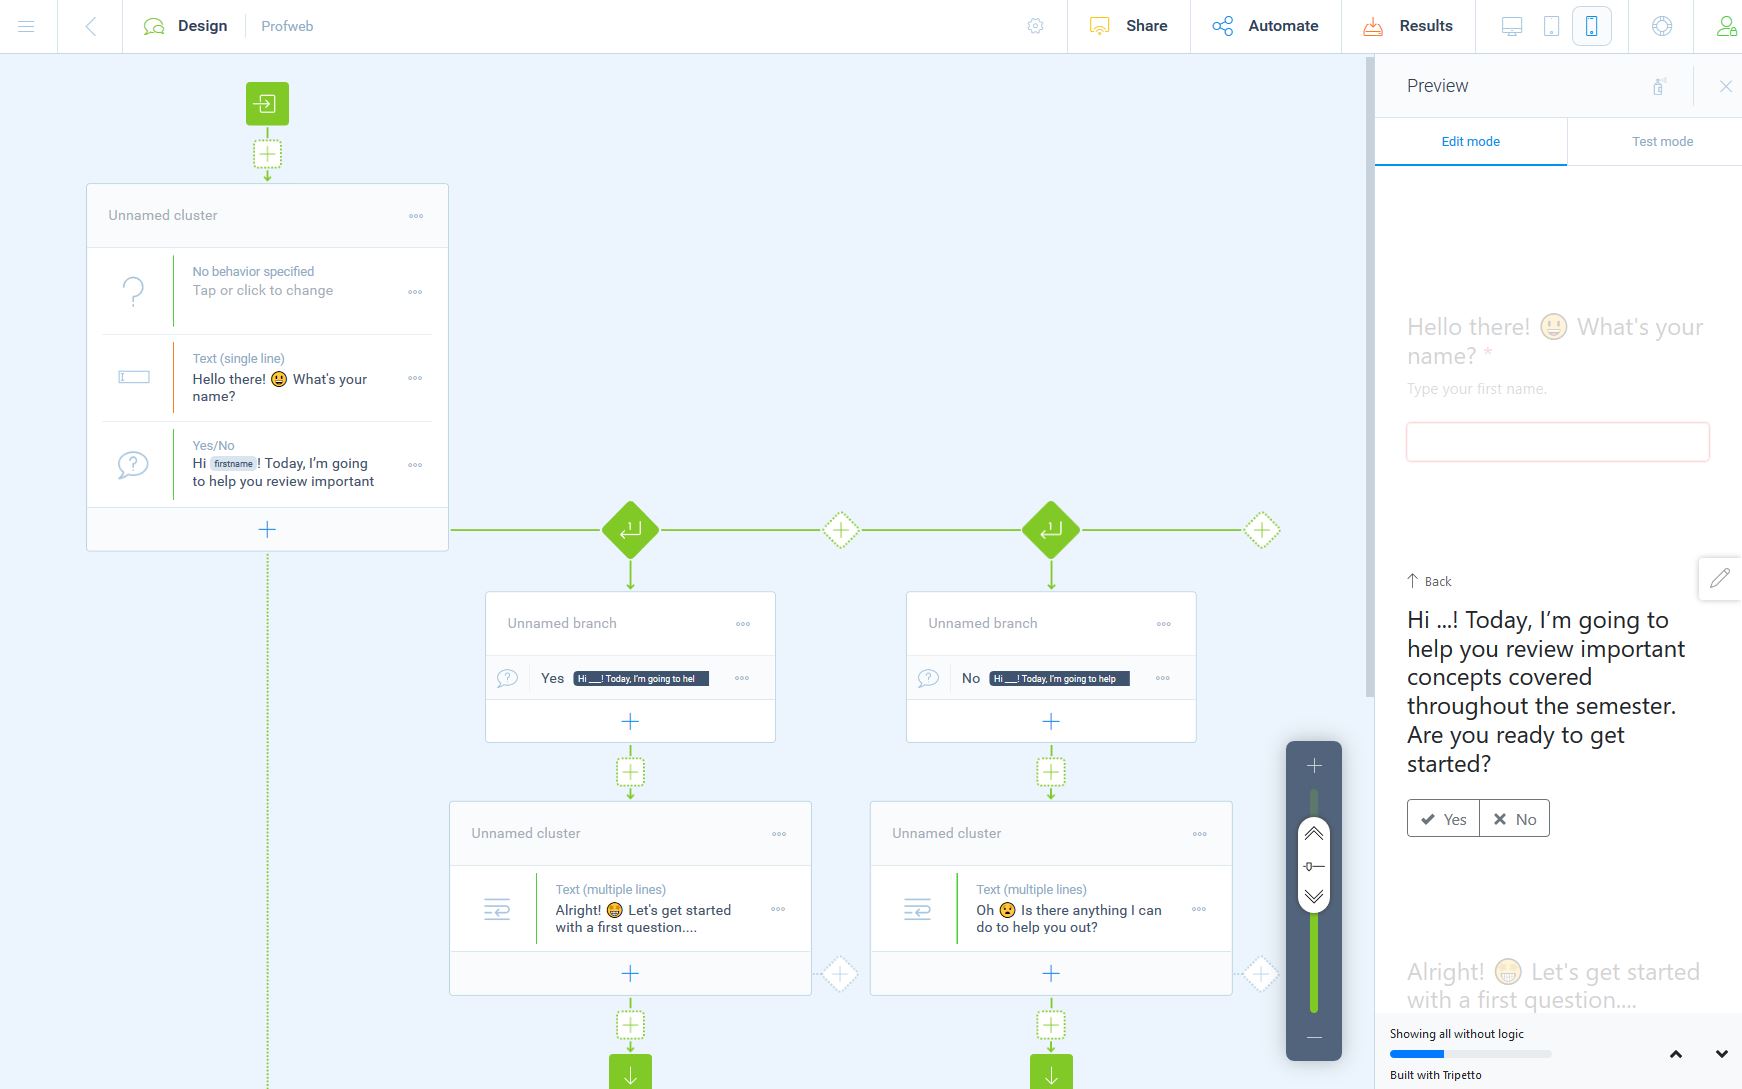Click the Profweb form name

click(x=287, y=26)
